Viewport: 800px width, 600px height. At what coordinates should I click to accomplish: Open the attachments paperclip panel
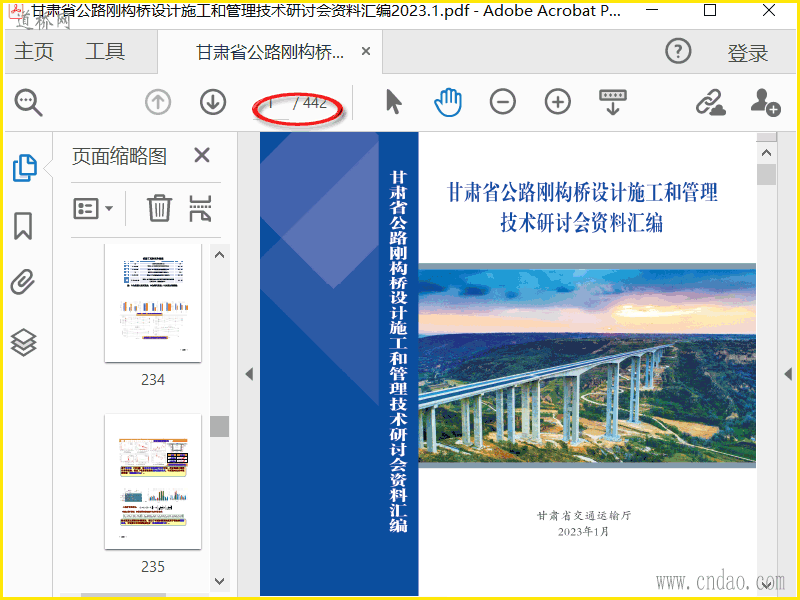(23, 282)
